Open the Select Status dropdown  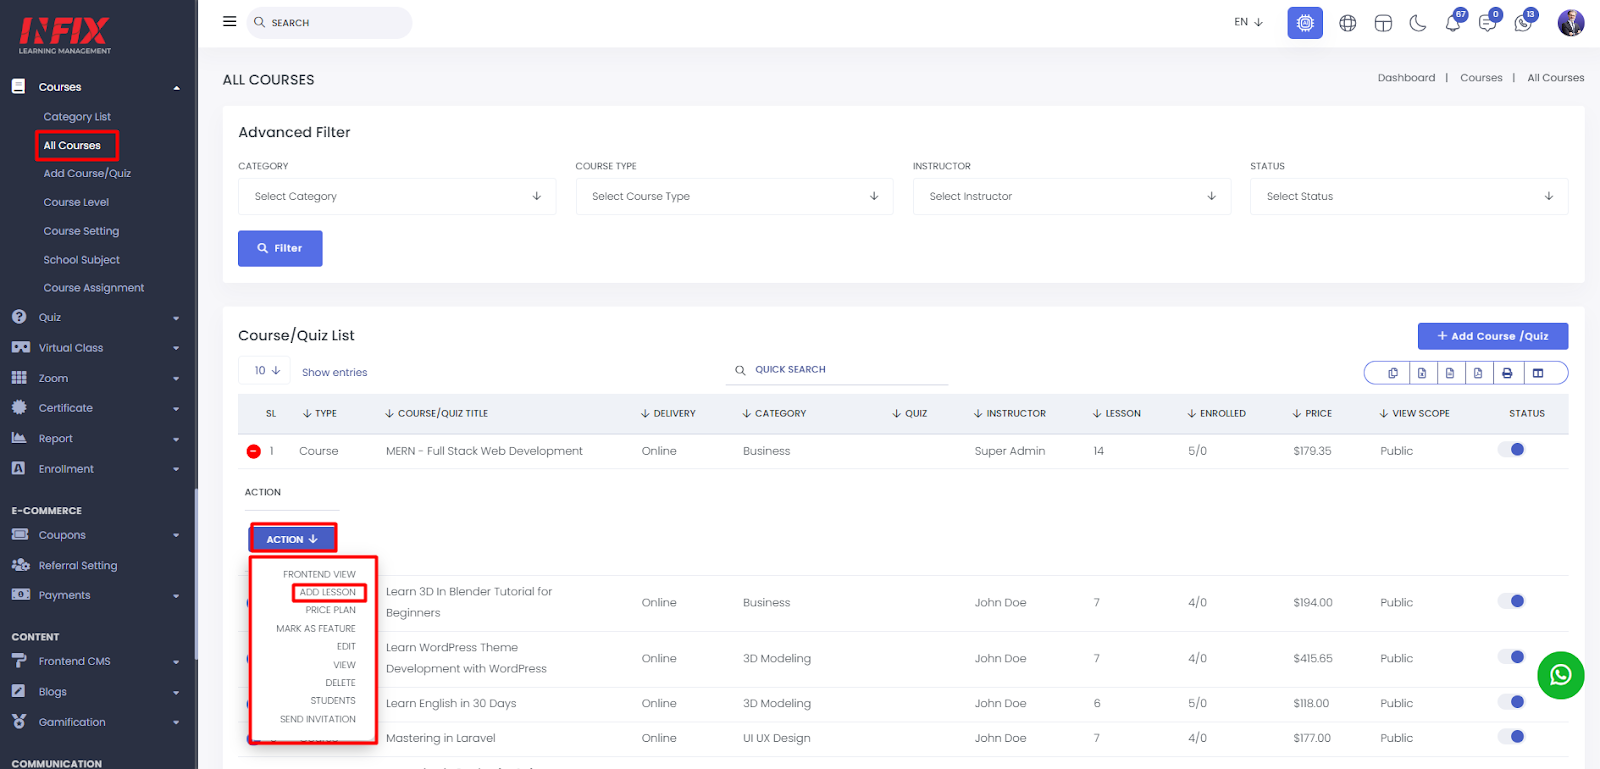coord(1409,196)
